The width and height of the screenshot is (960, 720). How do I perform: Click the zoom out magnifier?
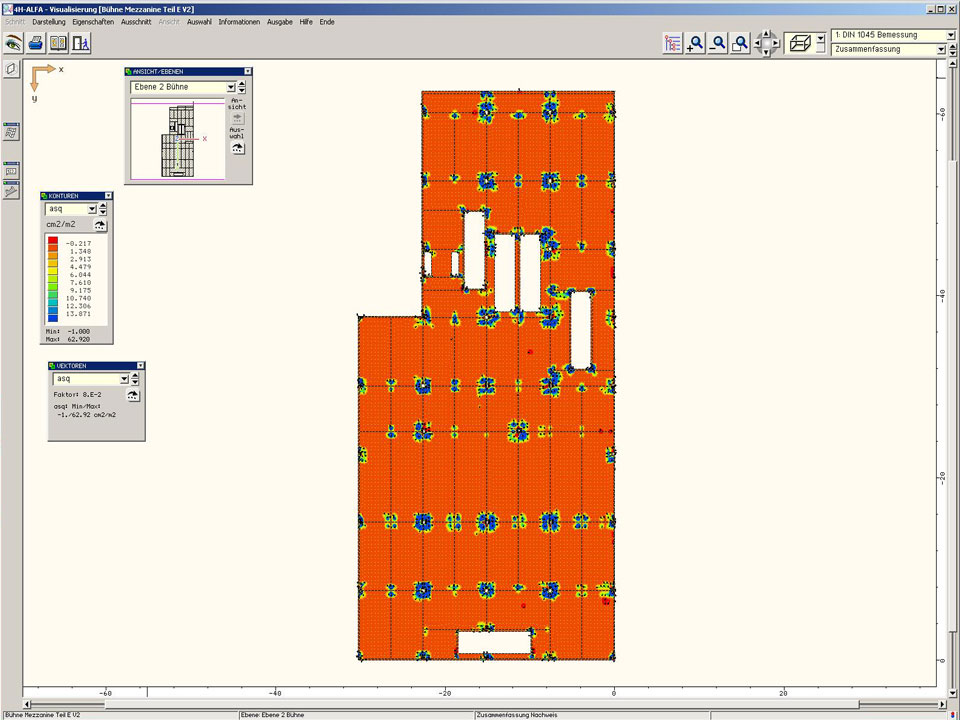(717, 43)
